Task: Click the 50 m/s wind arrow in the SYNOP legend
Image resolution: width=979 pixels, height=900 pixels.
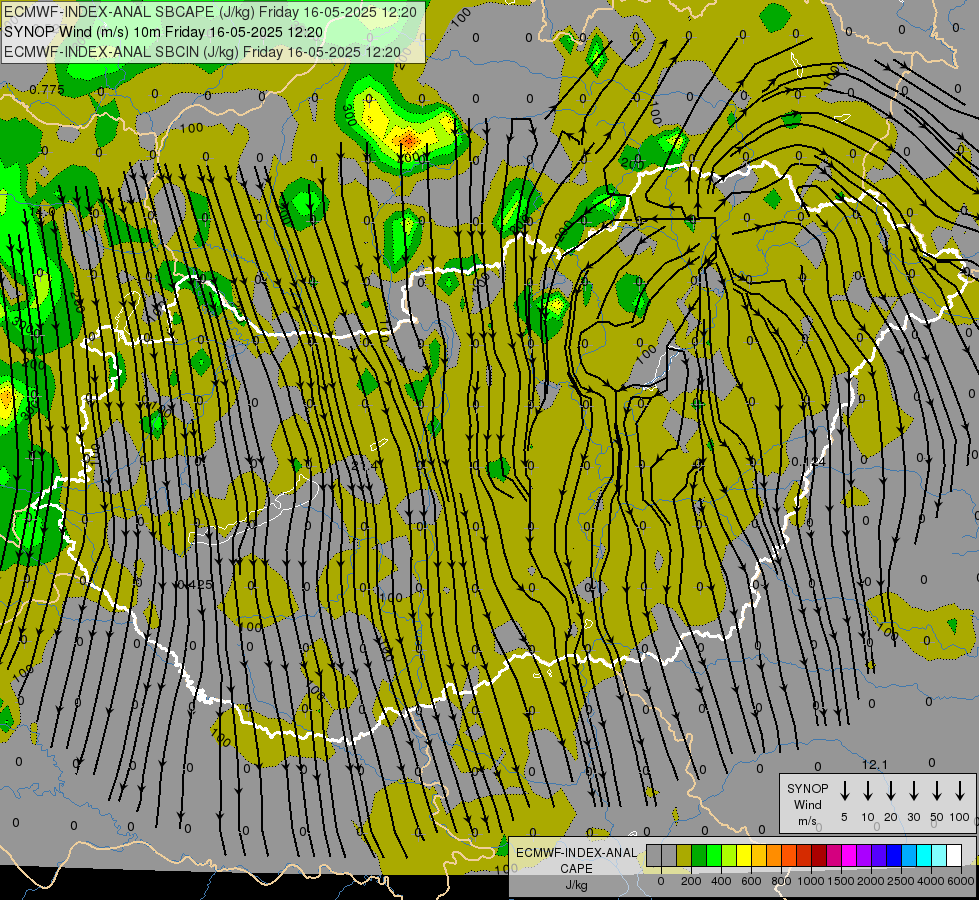Action: coord(937,791)
